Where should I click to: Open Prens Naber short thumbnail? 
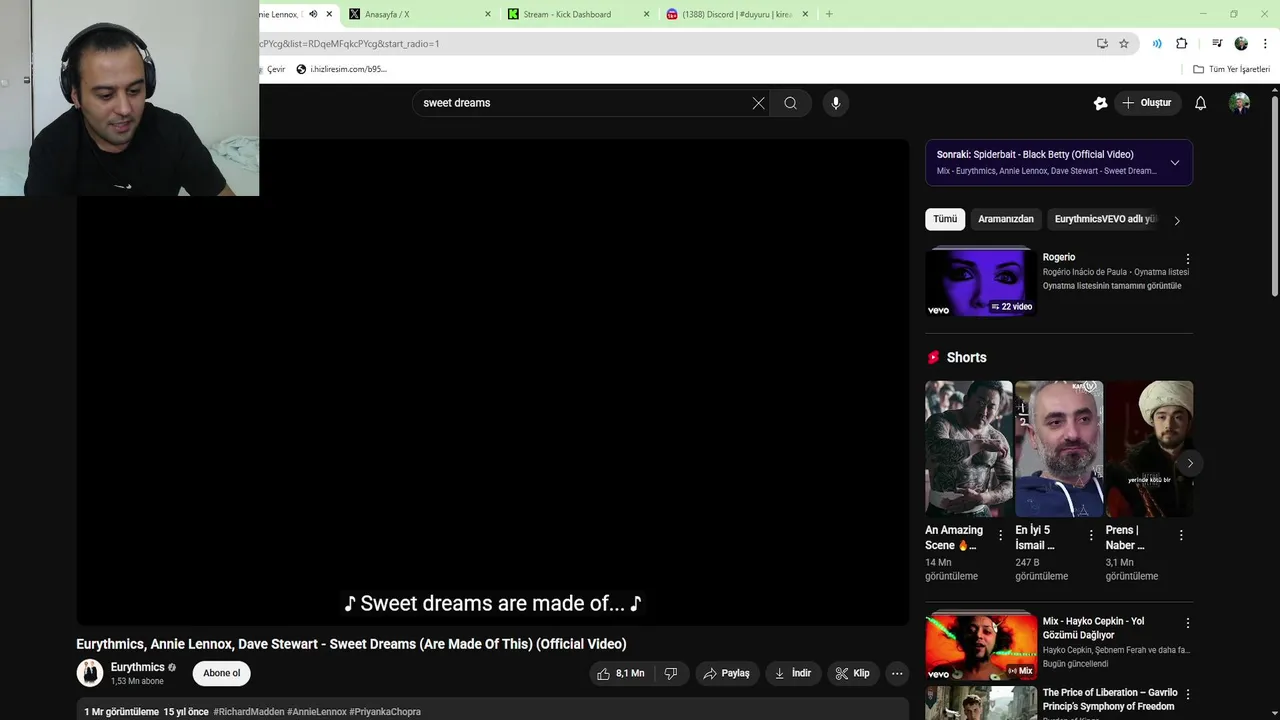(1149, 448)
